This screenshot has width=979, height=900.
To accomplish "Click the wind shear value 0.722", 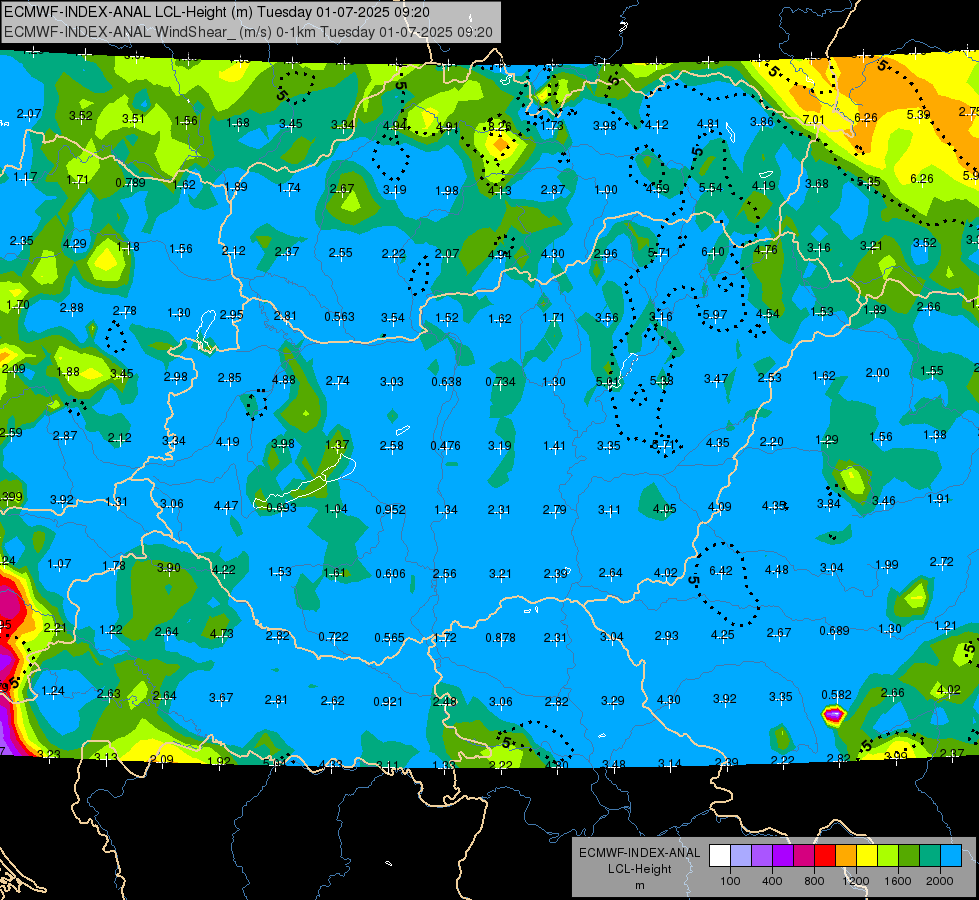I will (333, 636).
